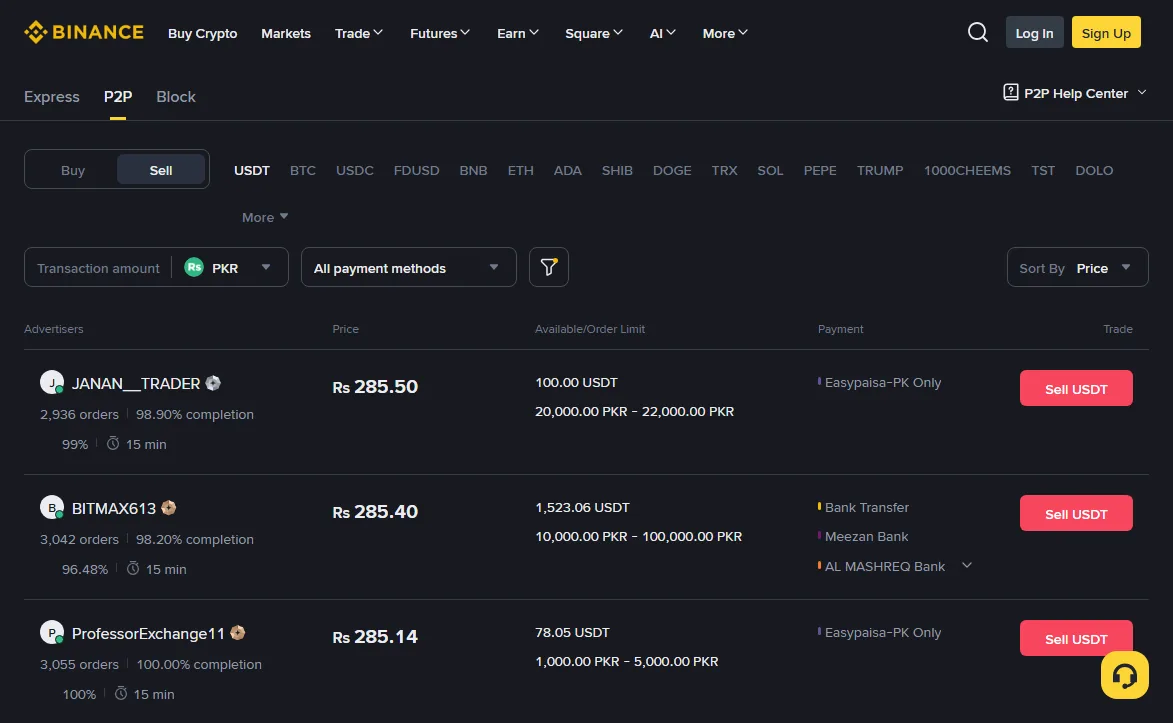Click ProfessorExchange11 avatar
The image size is (1173, 723).
click(52, 632)
